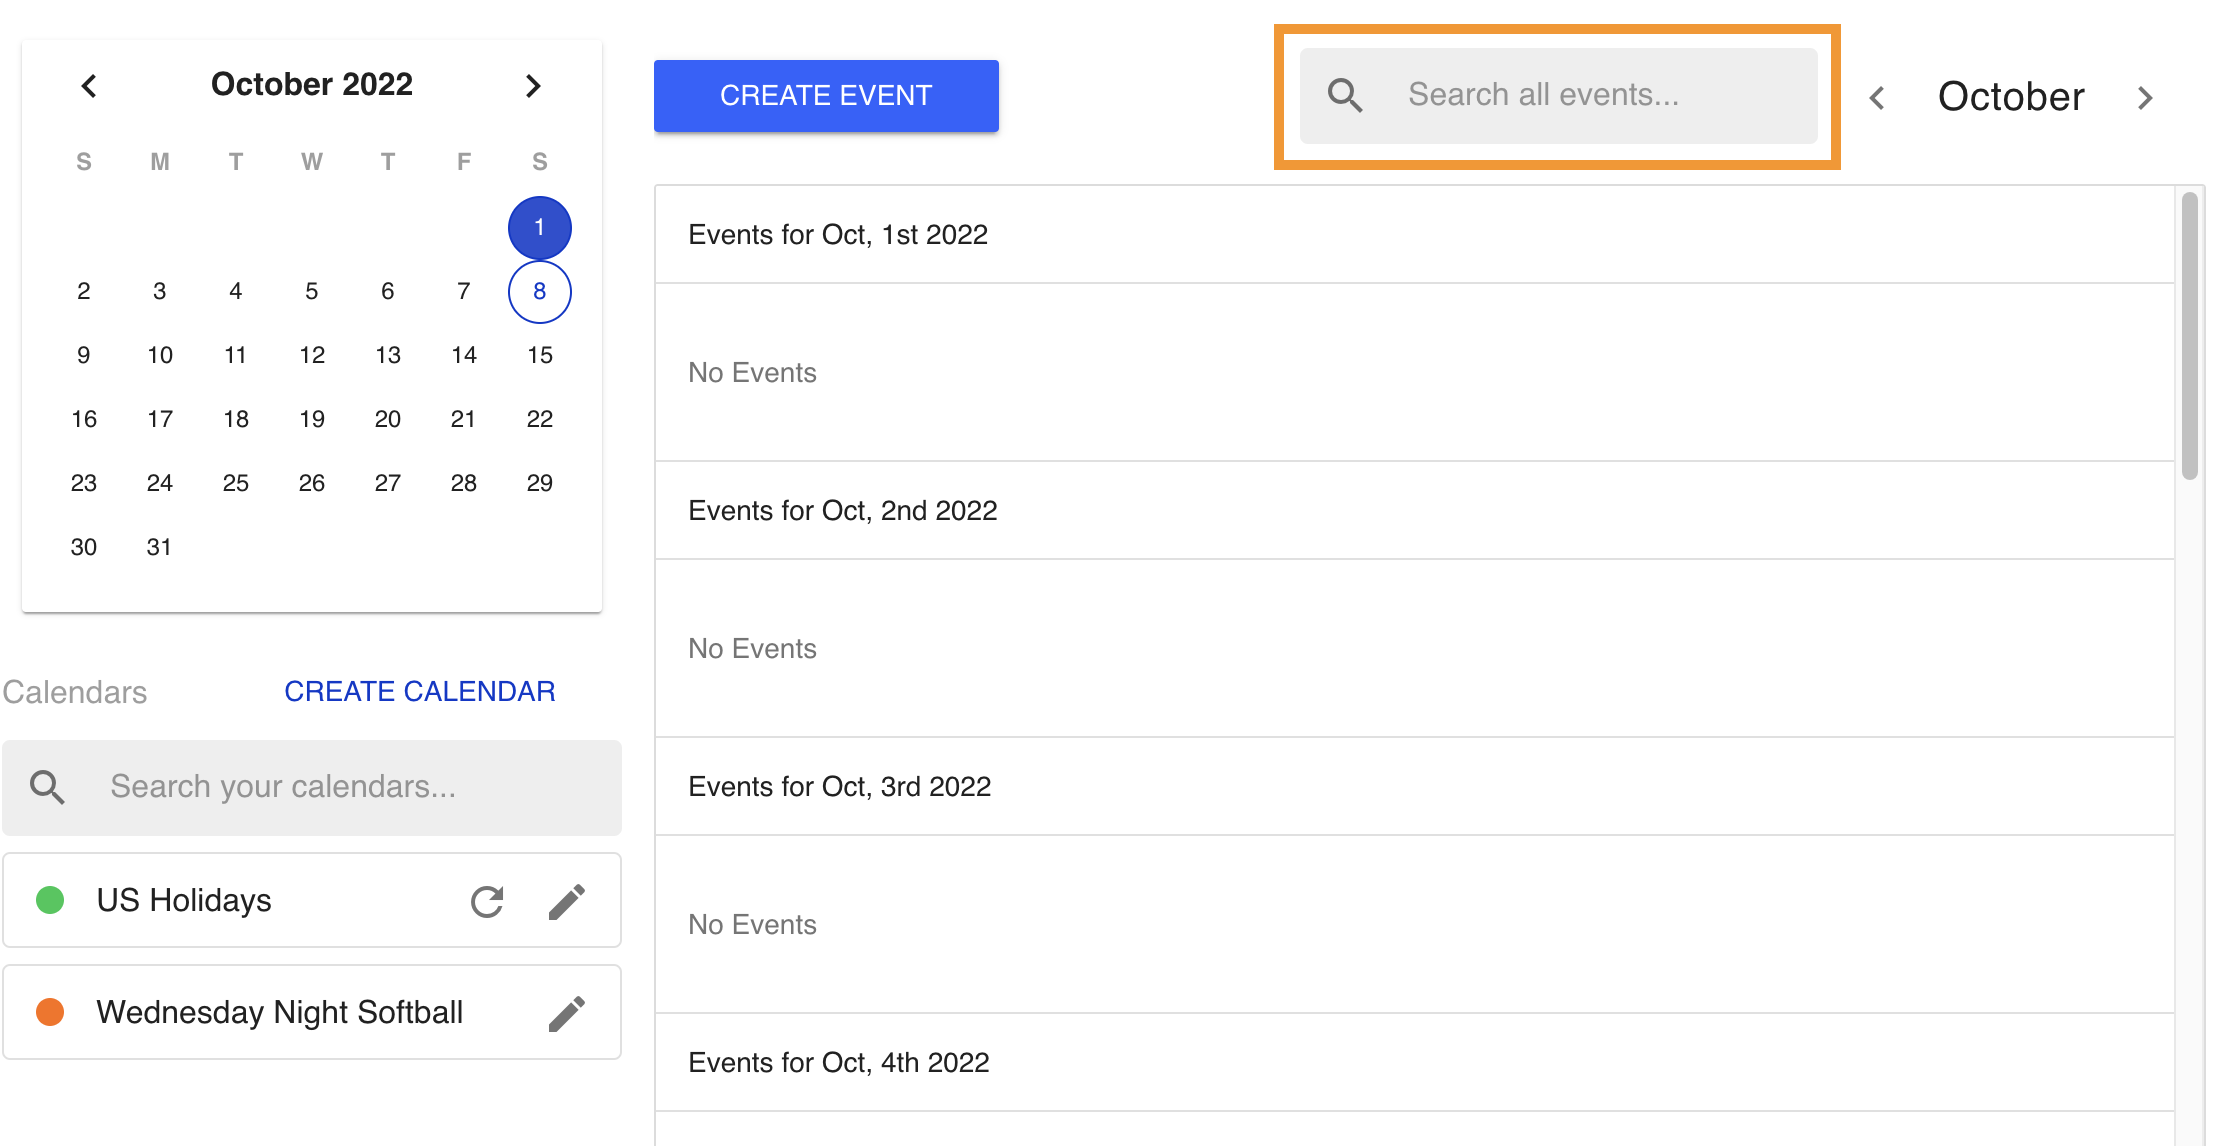Click the CREATE EVENT button
The image size is (2214, 1146).
tap(826, 96)
